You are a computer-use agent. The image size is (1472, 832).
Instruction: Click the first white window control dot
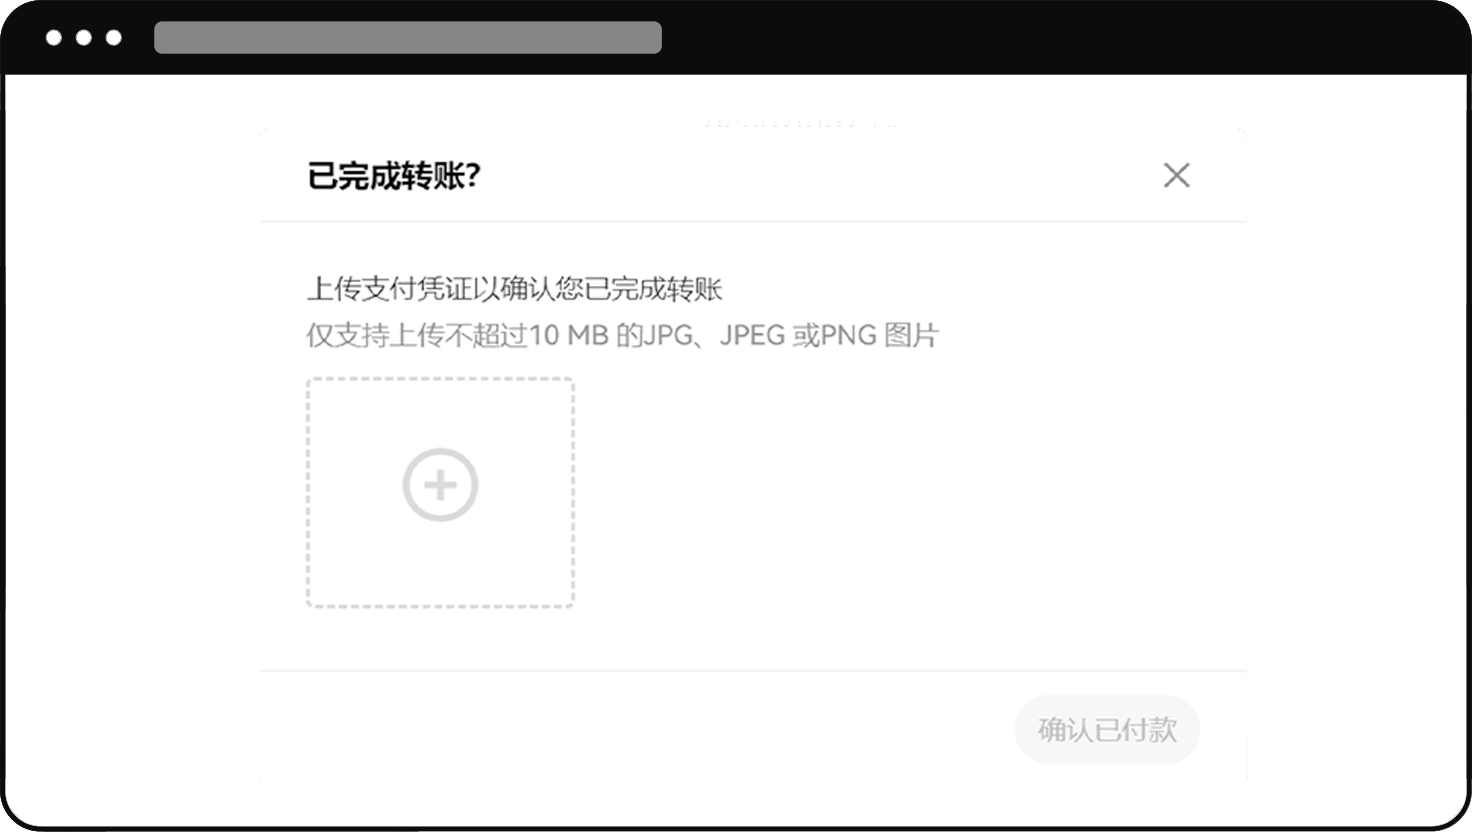point(54,38)
